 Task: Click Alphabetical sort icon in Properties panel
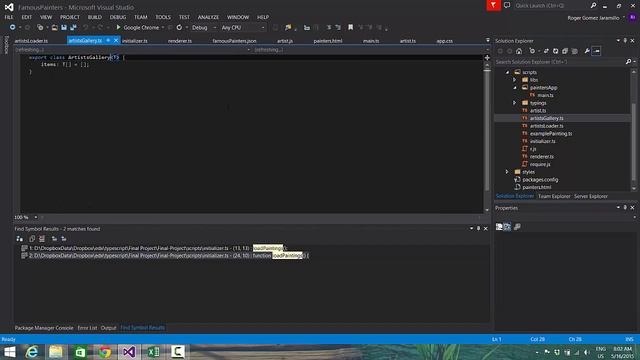[x=507, y=227]
